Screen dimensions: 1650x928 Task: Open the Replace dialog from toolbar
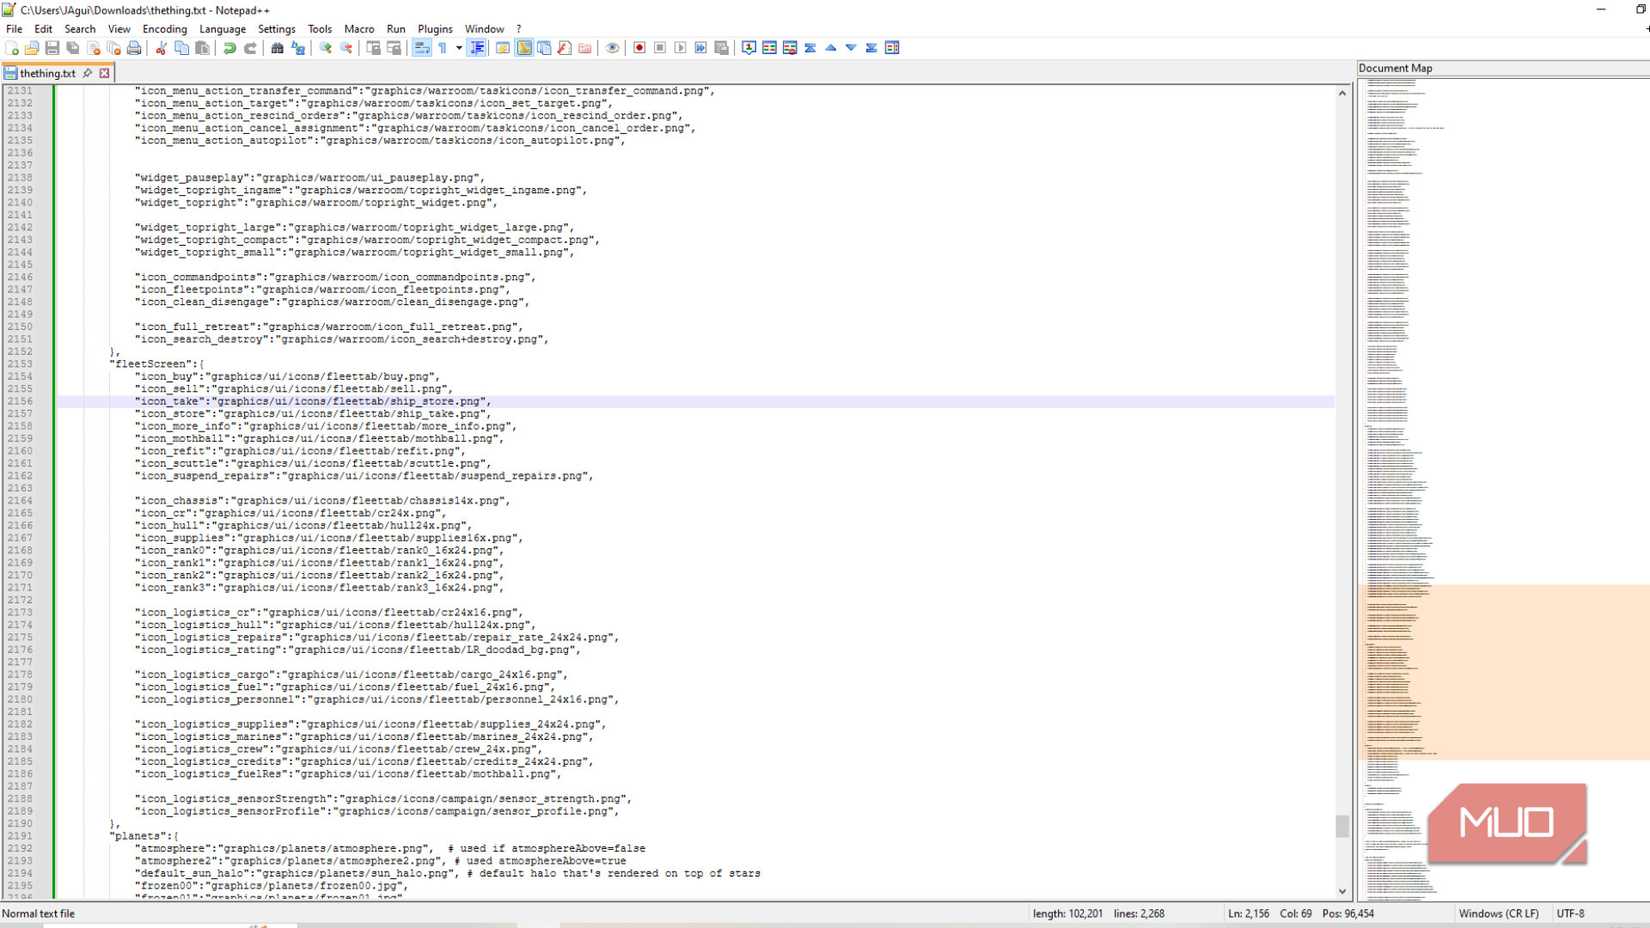tap(298, 48)
